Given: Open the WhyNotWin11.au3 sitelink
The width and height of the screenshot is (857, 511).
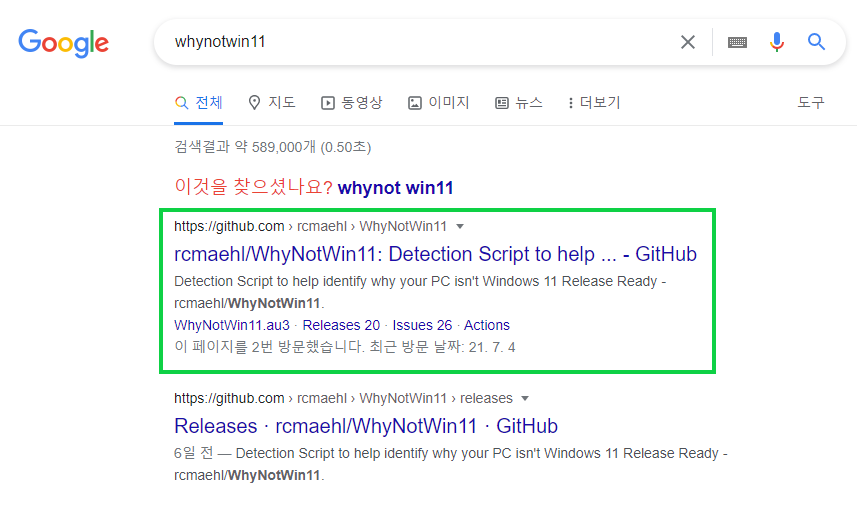Looking at the screenshot, I should click(x=232, y=325).
